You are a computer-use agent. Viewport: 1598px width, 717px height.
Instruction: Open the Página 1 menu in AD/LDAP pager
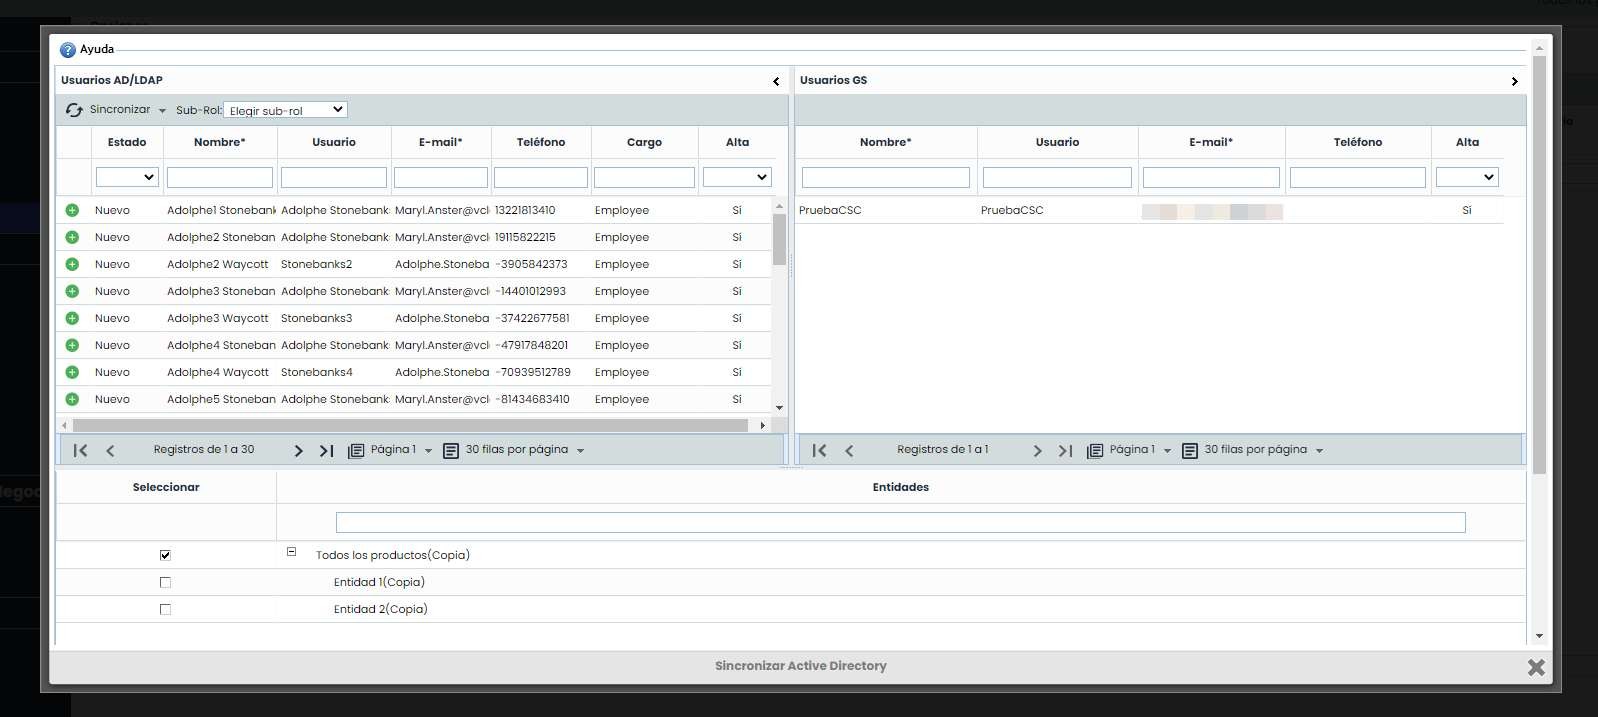(x=400, y=450)
